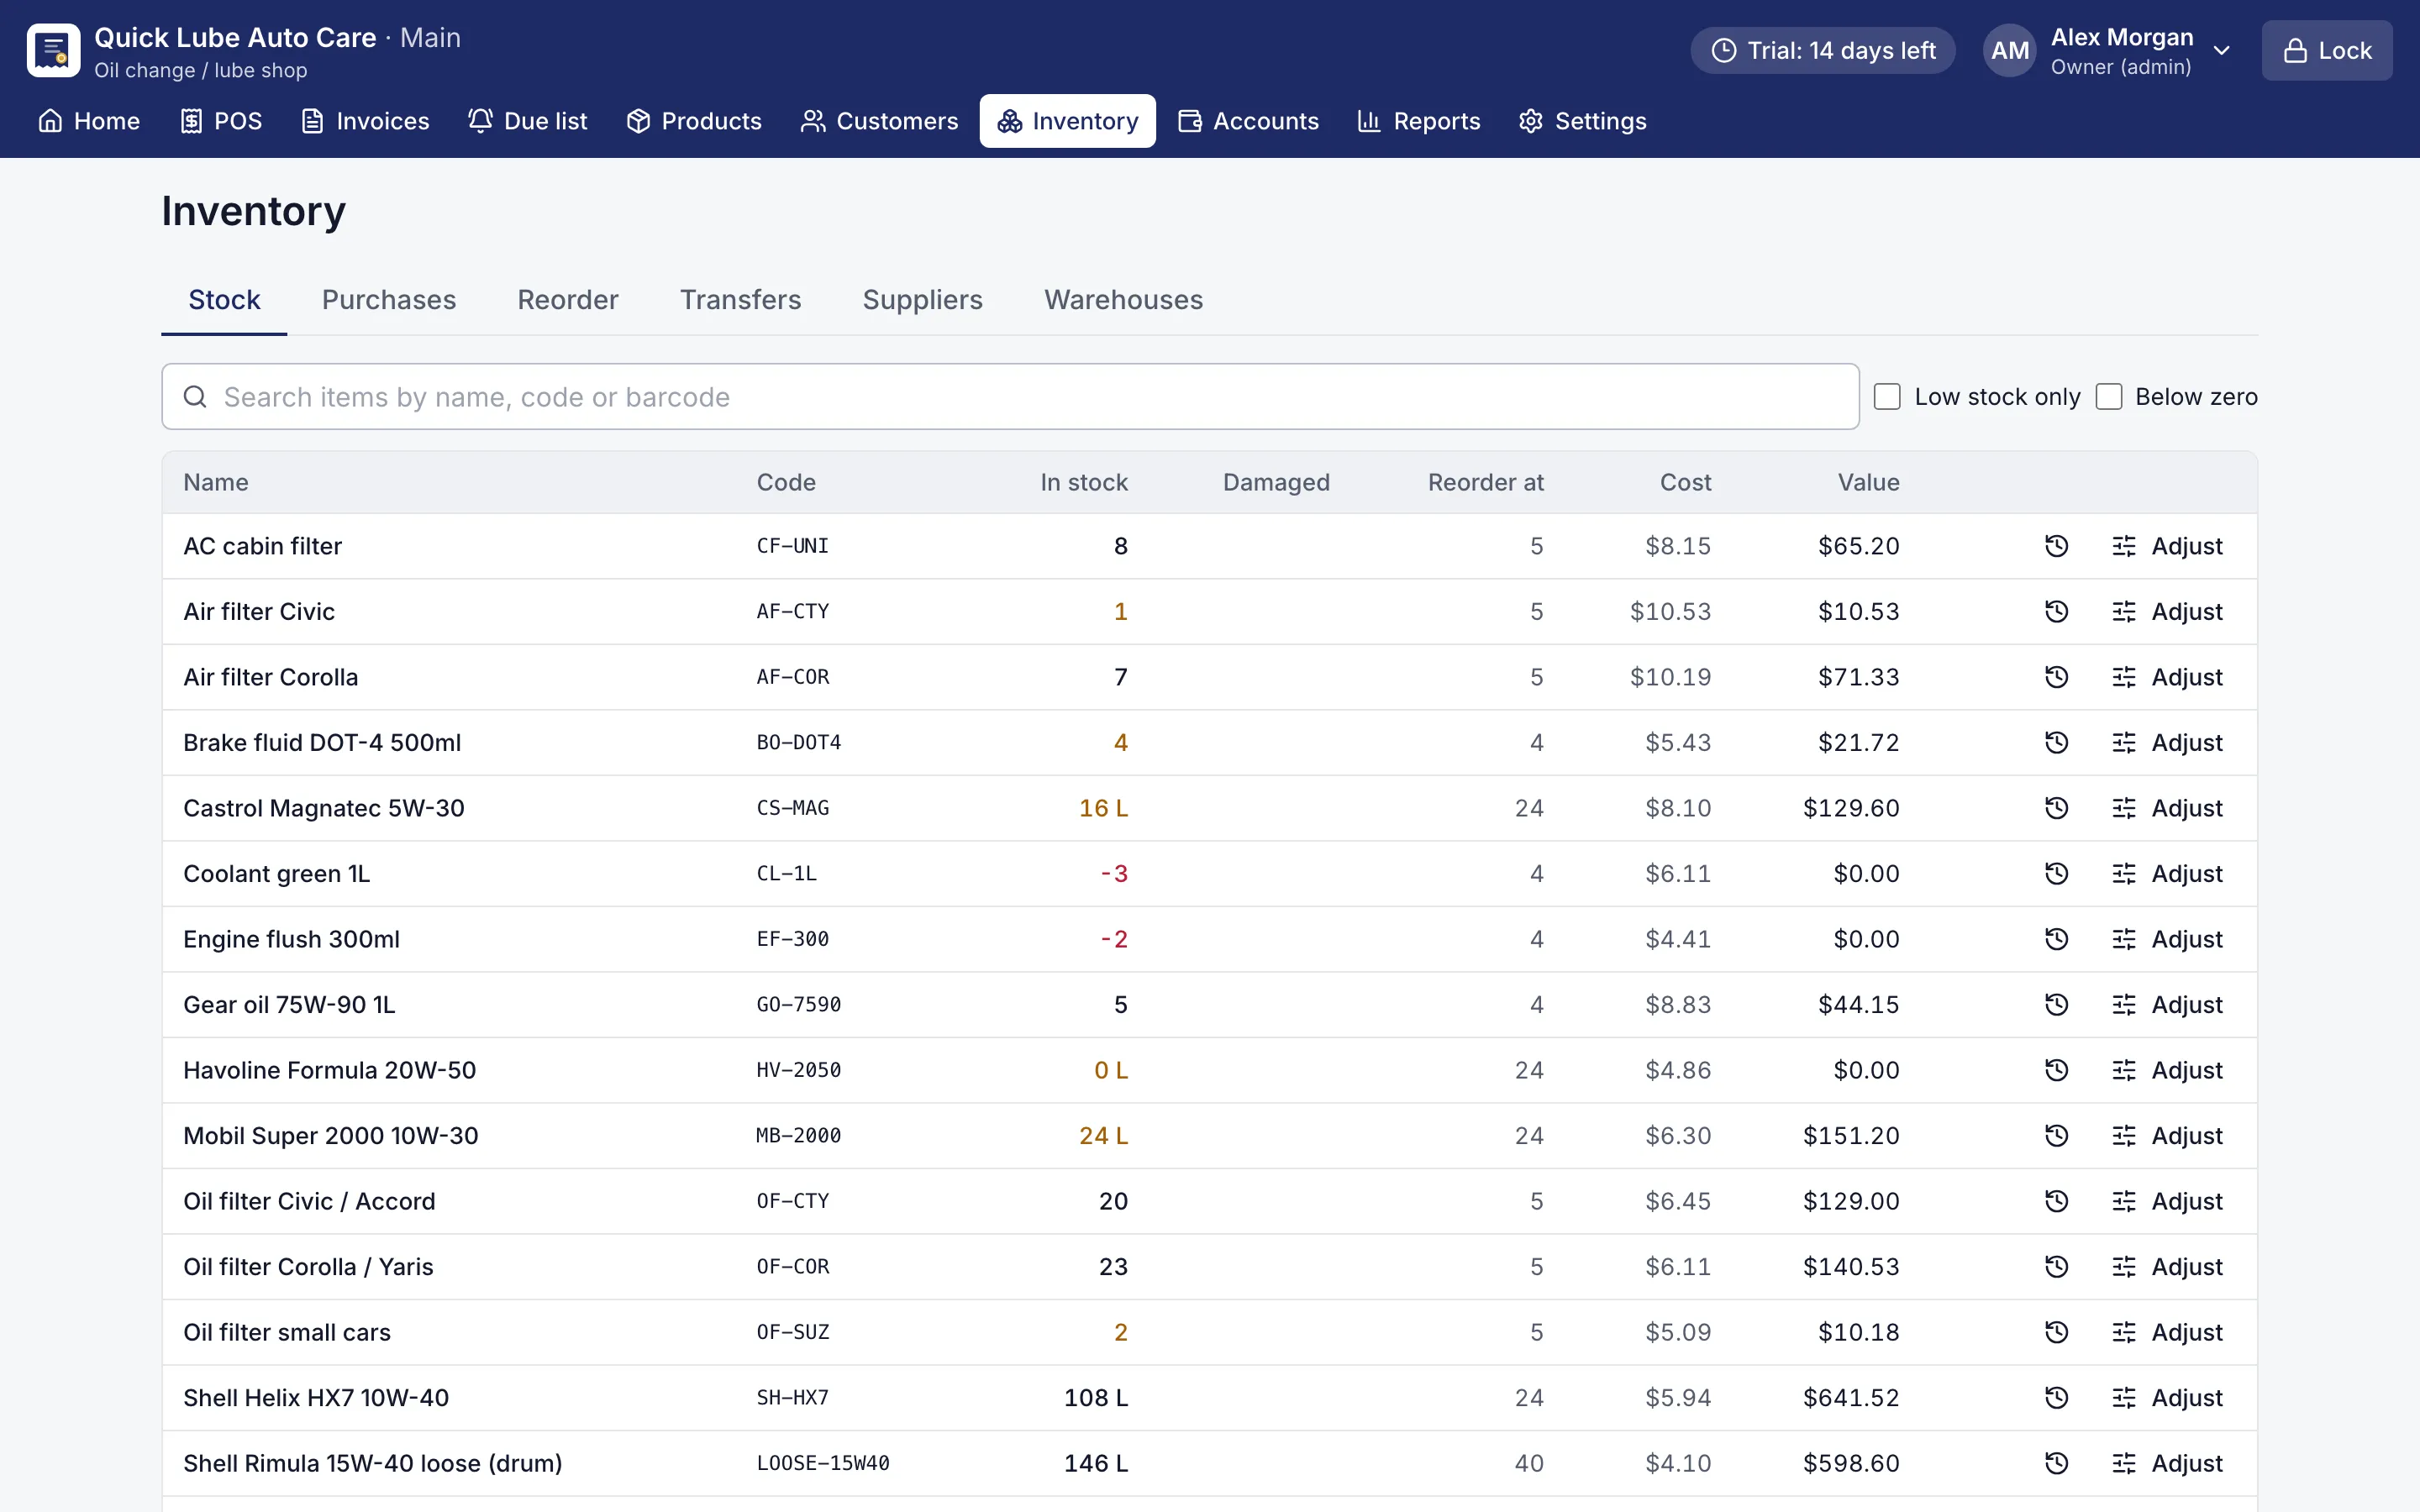Image resolution: width=2420 pixels, height=1512 pixels.
Task: Go to Products in navigation
Action: (x=694, y=121)
